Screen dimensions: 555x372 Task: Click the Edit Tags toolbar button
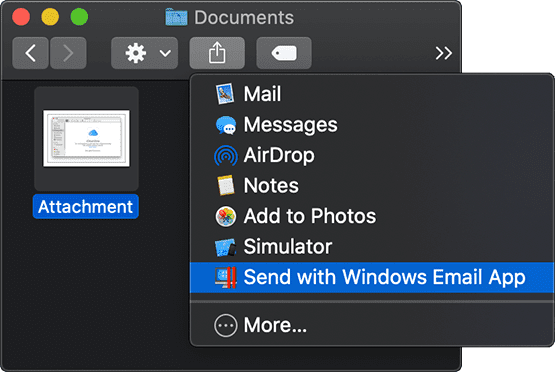pyautogui.click(x=284, y=53)
